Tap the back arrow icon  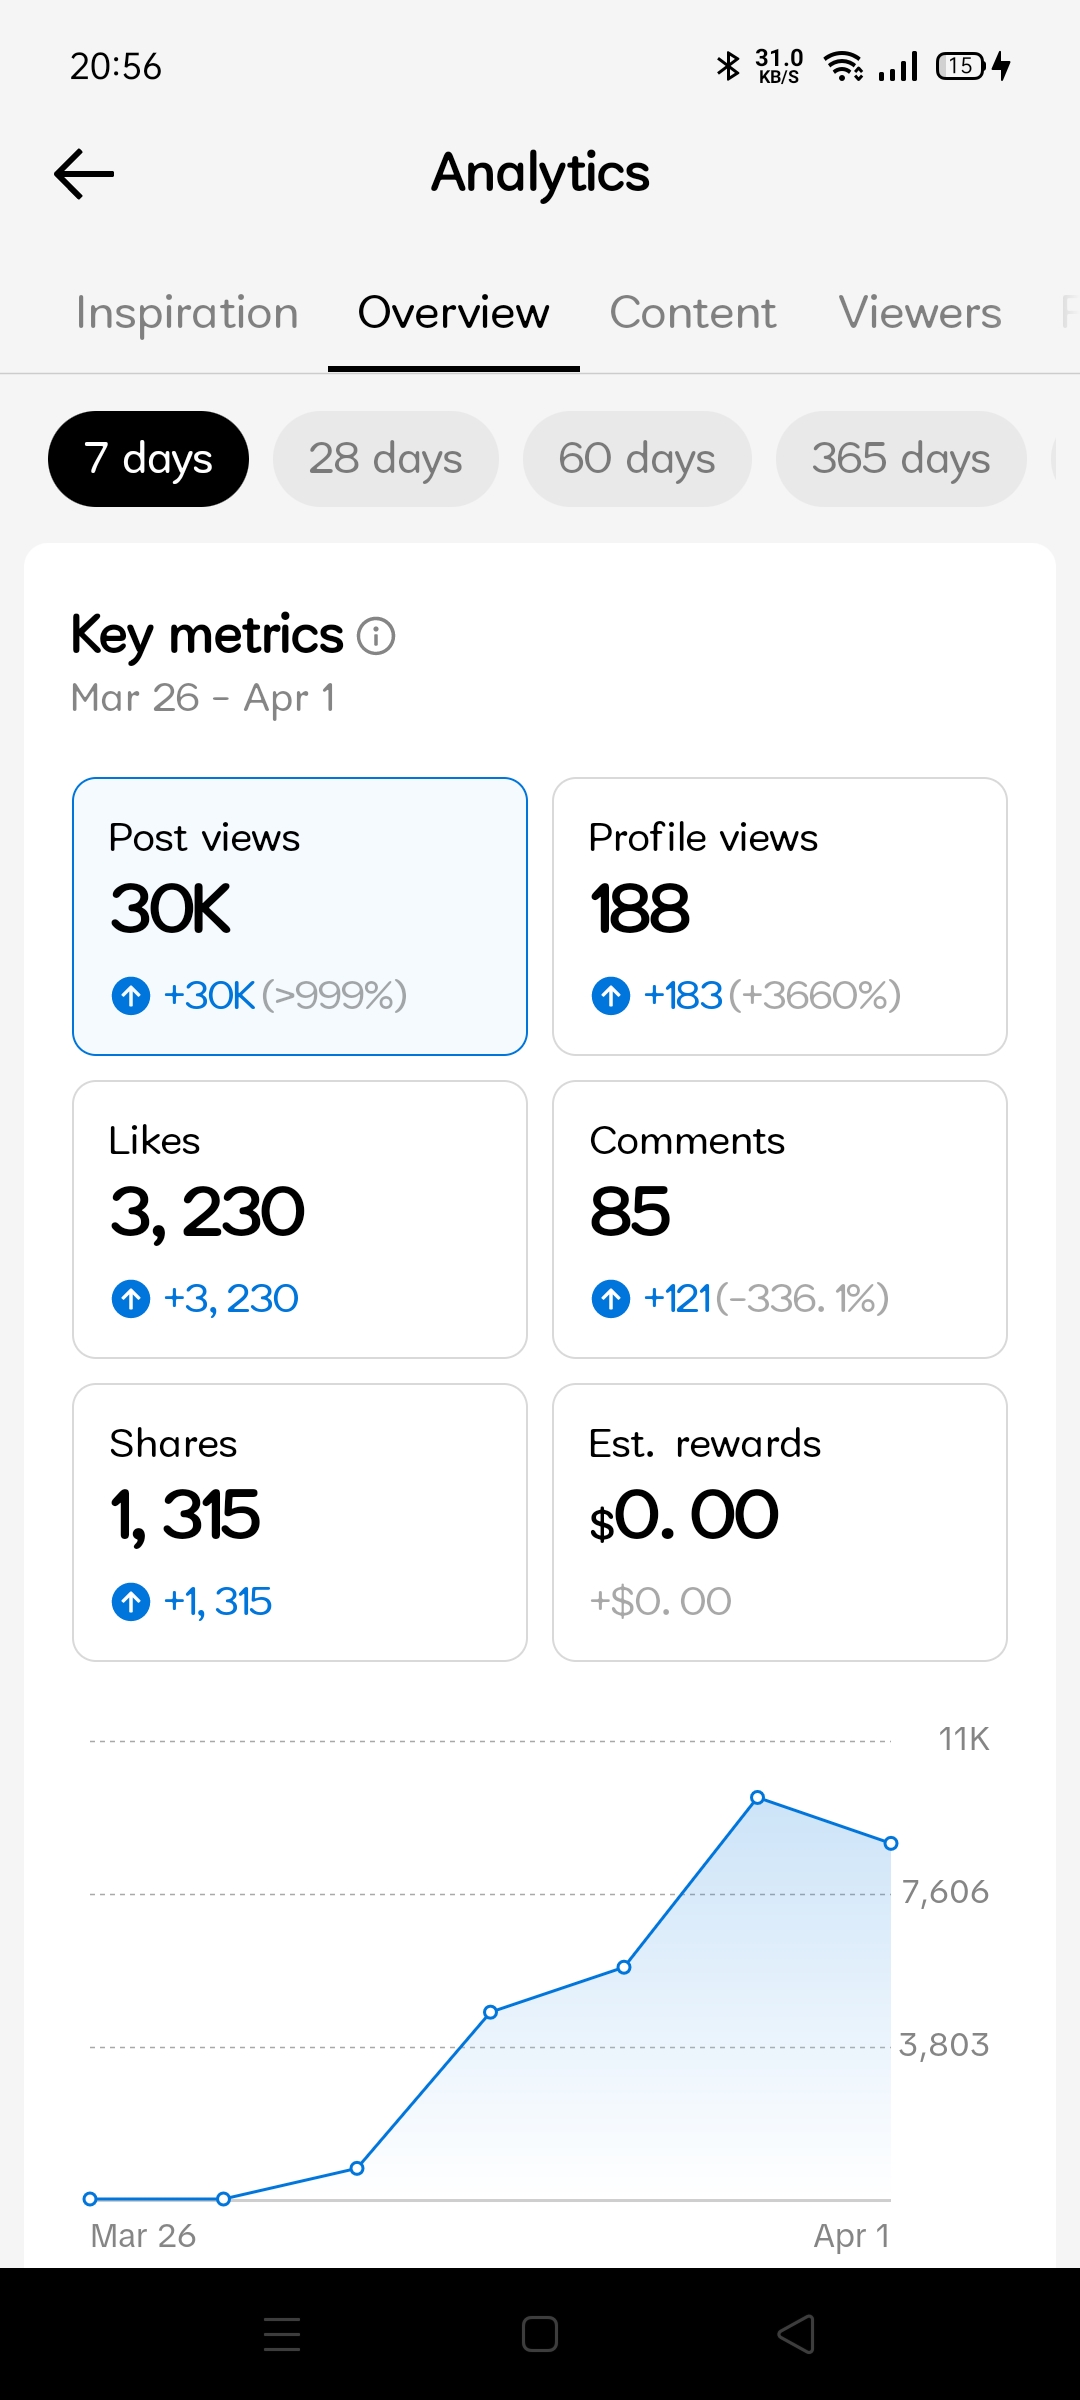[84, 174]
